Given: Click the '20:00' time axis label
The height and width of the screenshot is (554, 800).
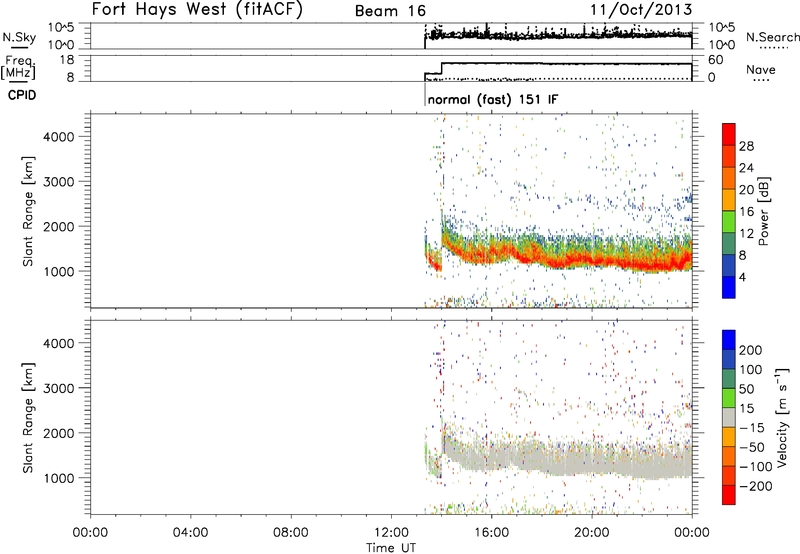Looking at the screenshot, I should tap(592, 533).
